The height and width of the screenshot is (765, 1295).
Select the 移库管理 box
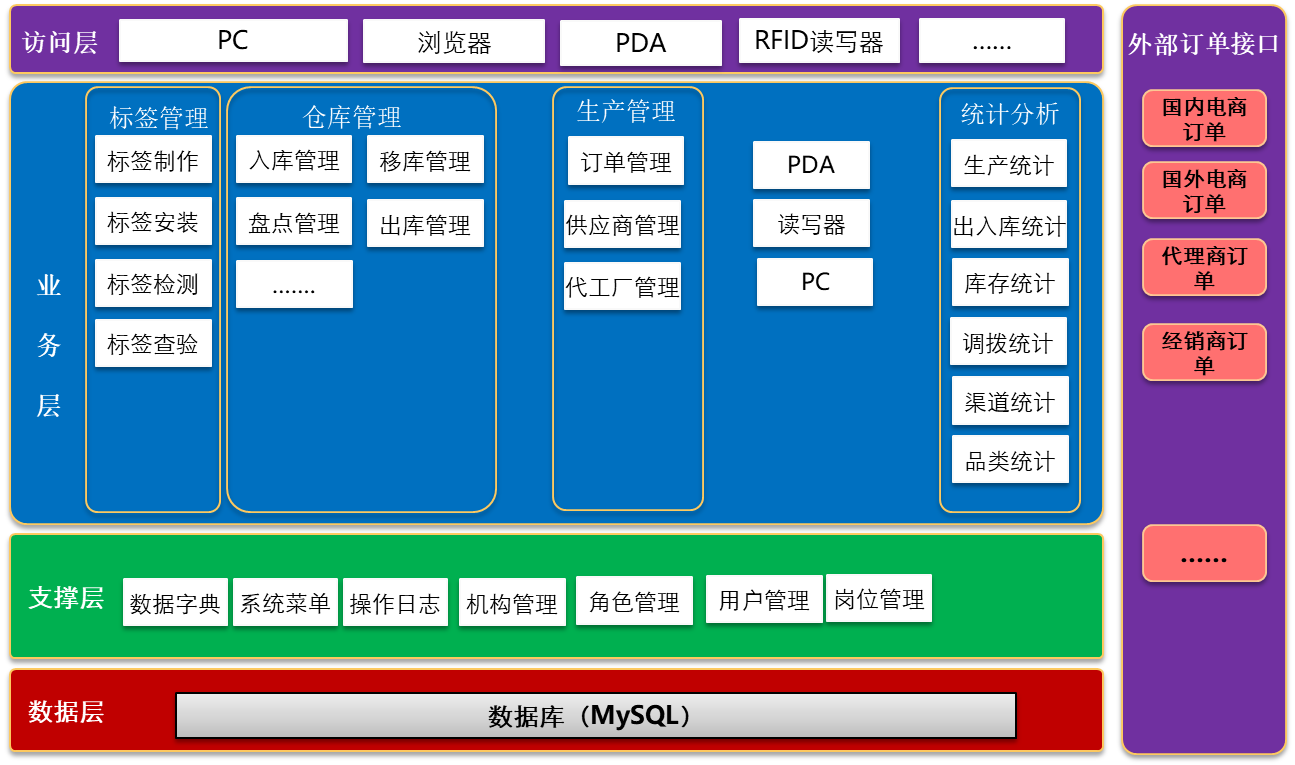tap(425, 159)
